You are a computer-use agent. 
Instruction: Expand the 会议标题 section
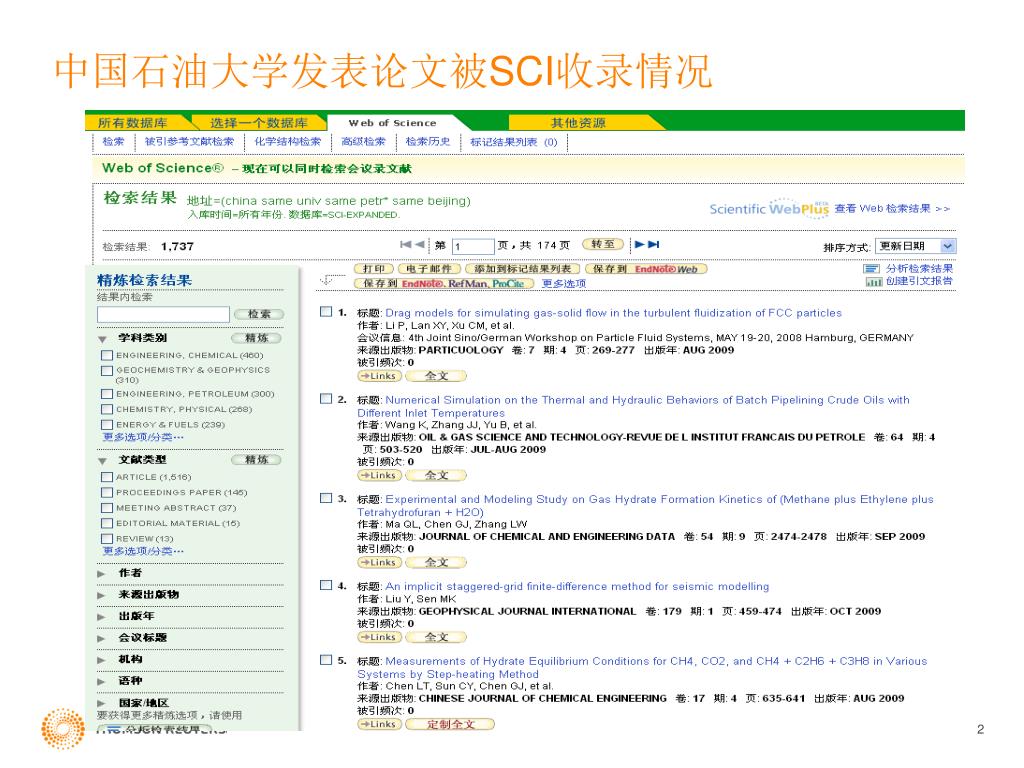(101, 639)
